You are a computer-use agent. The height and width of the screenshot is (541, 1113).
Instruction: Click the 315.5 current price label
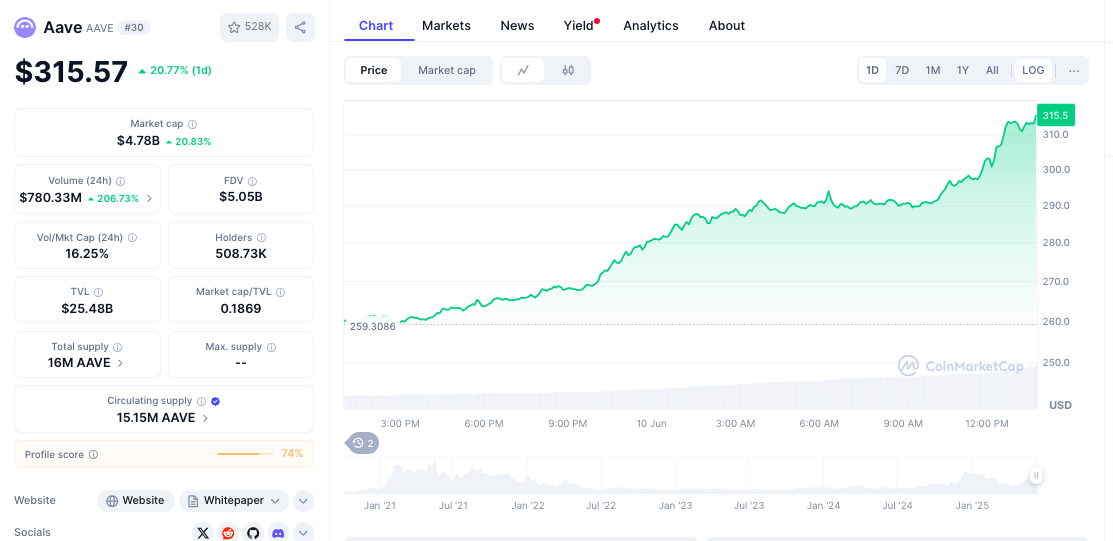pos(1056,115)
